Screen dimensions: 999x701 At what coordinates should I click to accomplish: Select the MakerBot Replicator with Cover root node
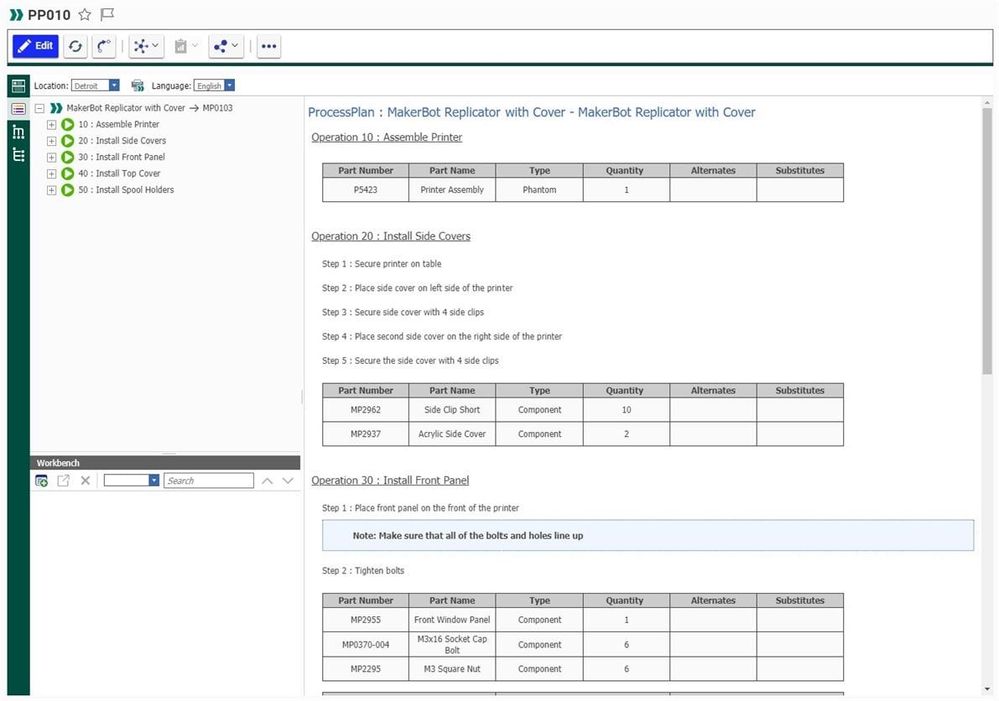pyautogui.click(x=149, y=108)
